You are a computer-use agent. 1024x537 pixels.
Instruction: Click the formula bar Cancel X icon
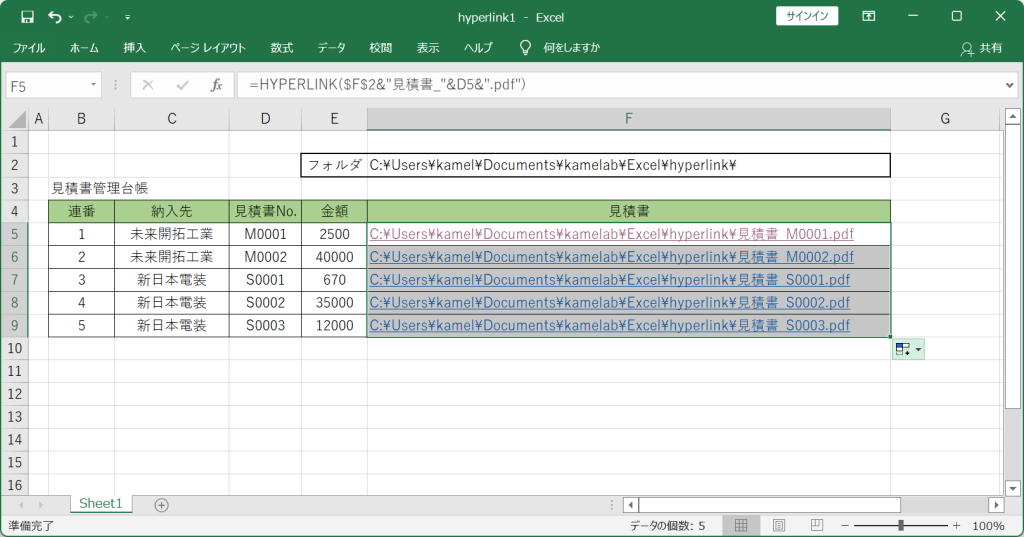(148, 85)
